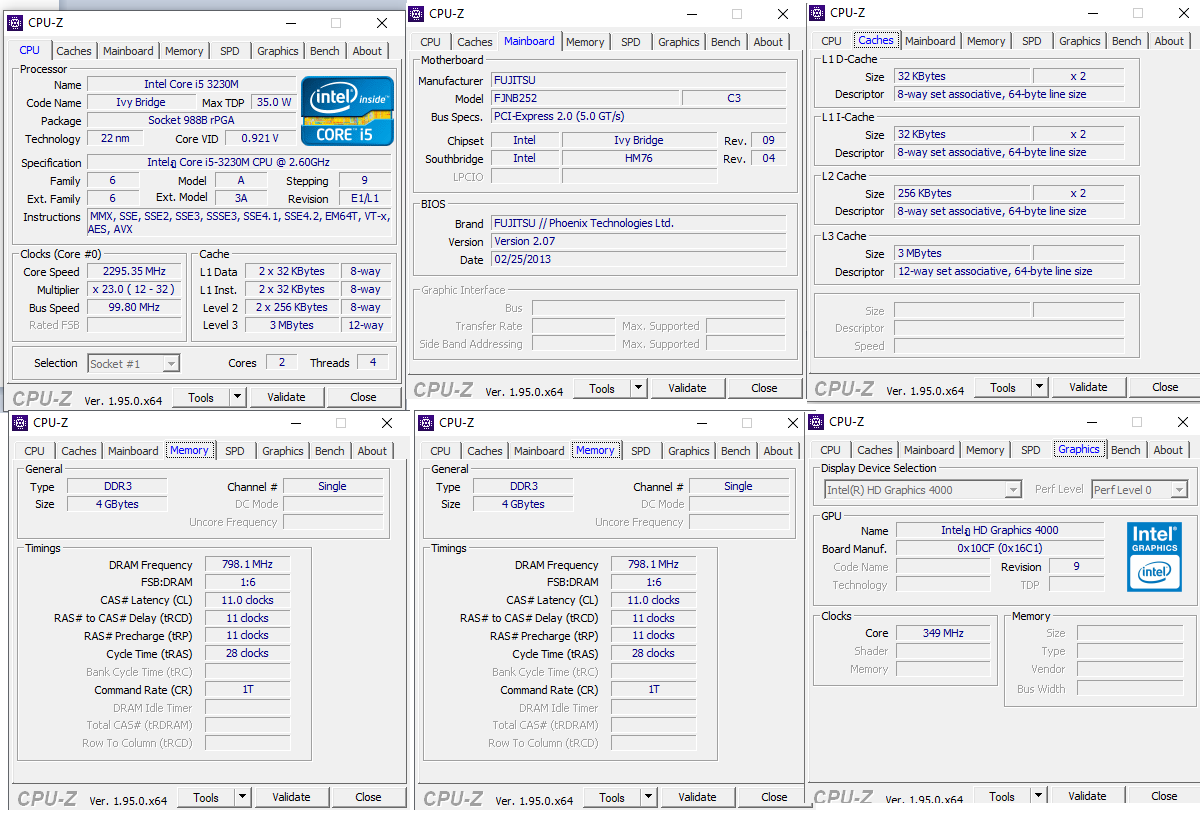Click the CPU-Z icon in the Graphics window title bar

tap(817, 421)
